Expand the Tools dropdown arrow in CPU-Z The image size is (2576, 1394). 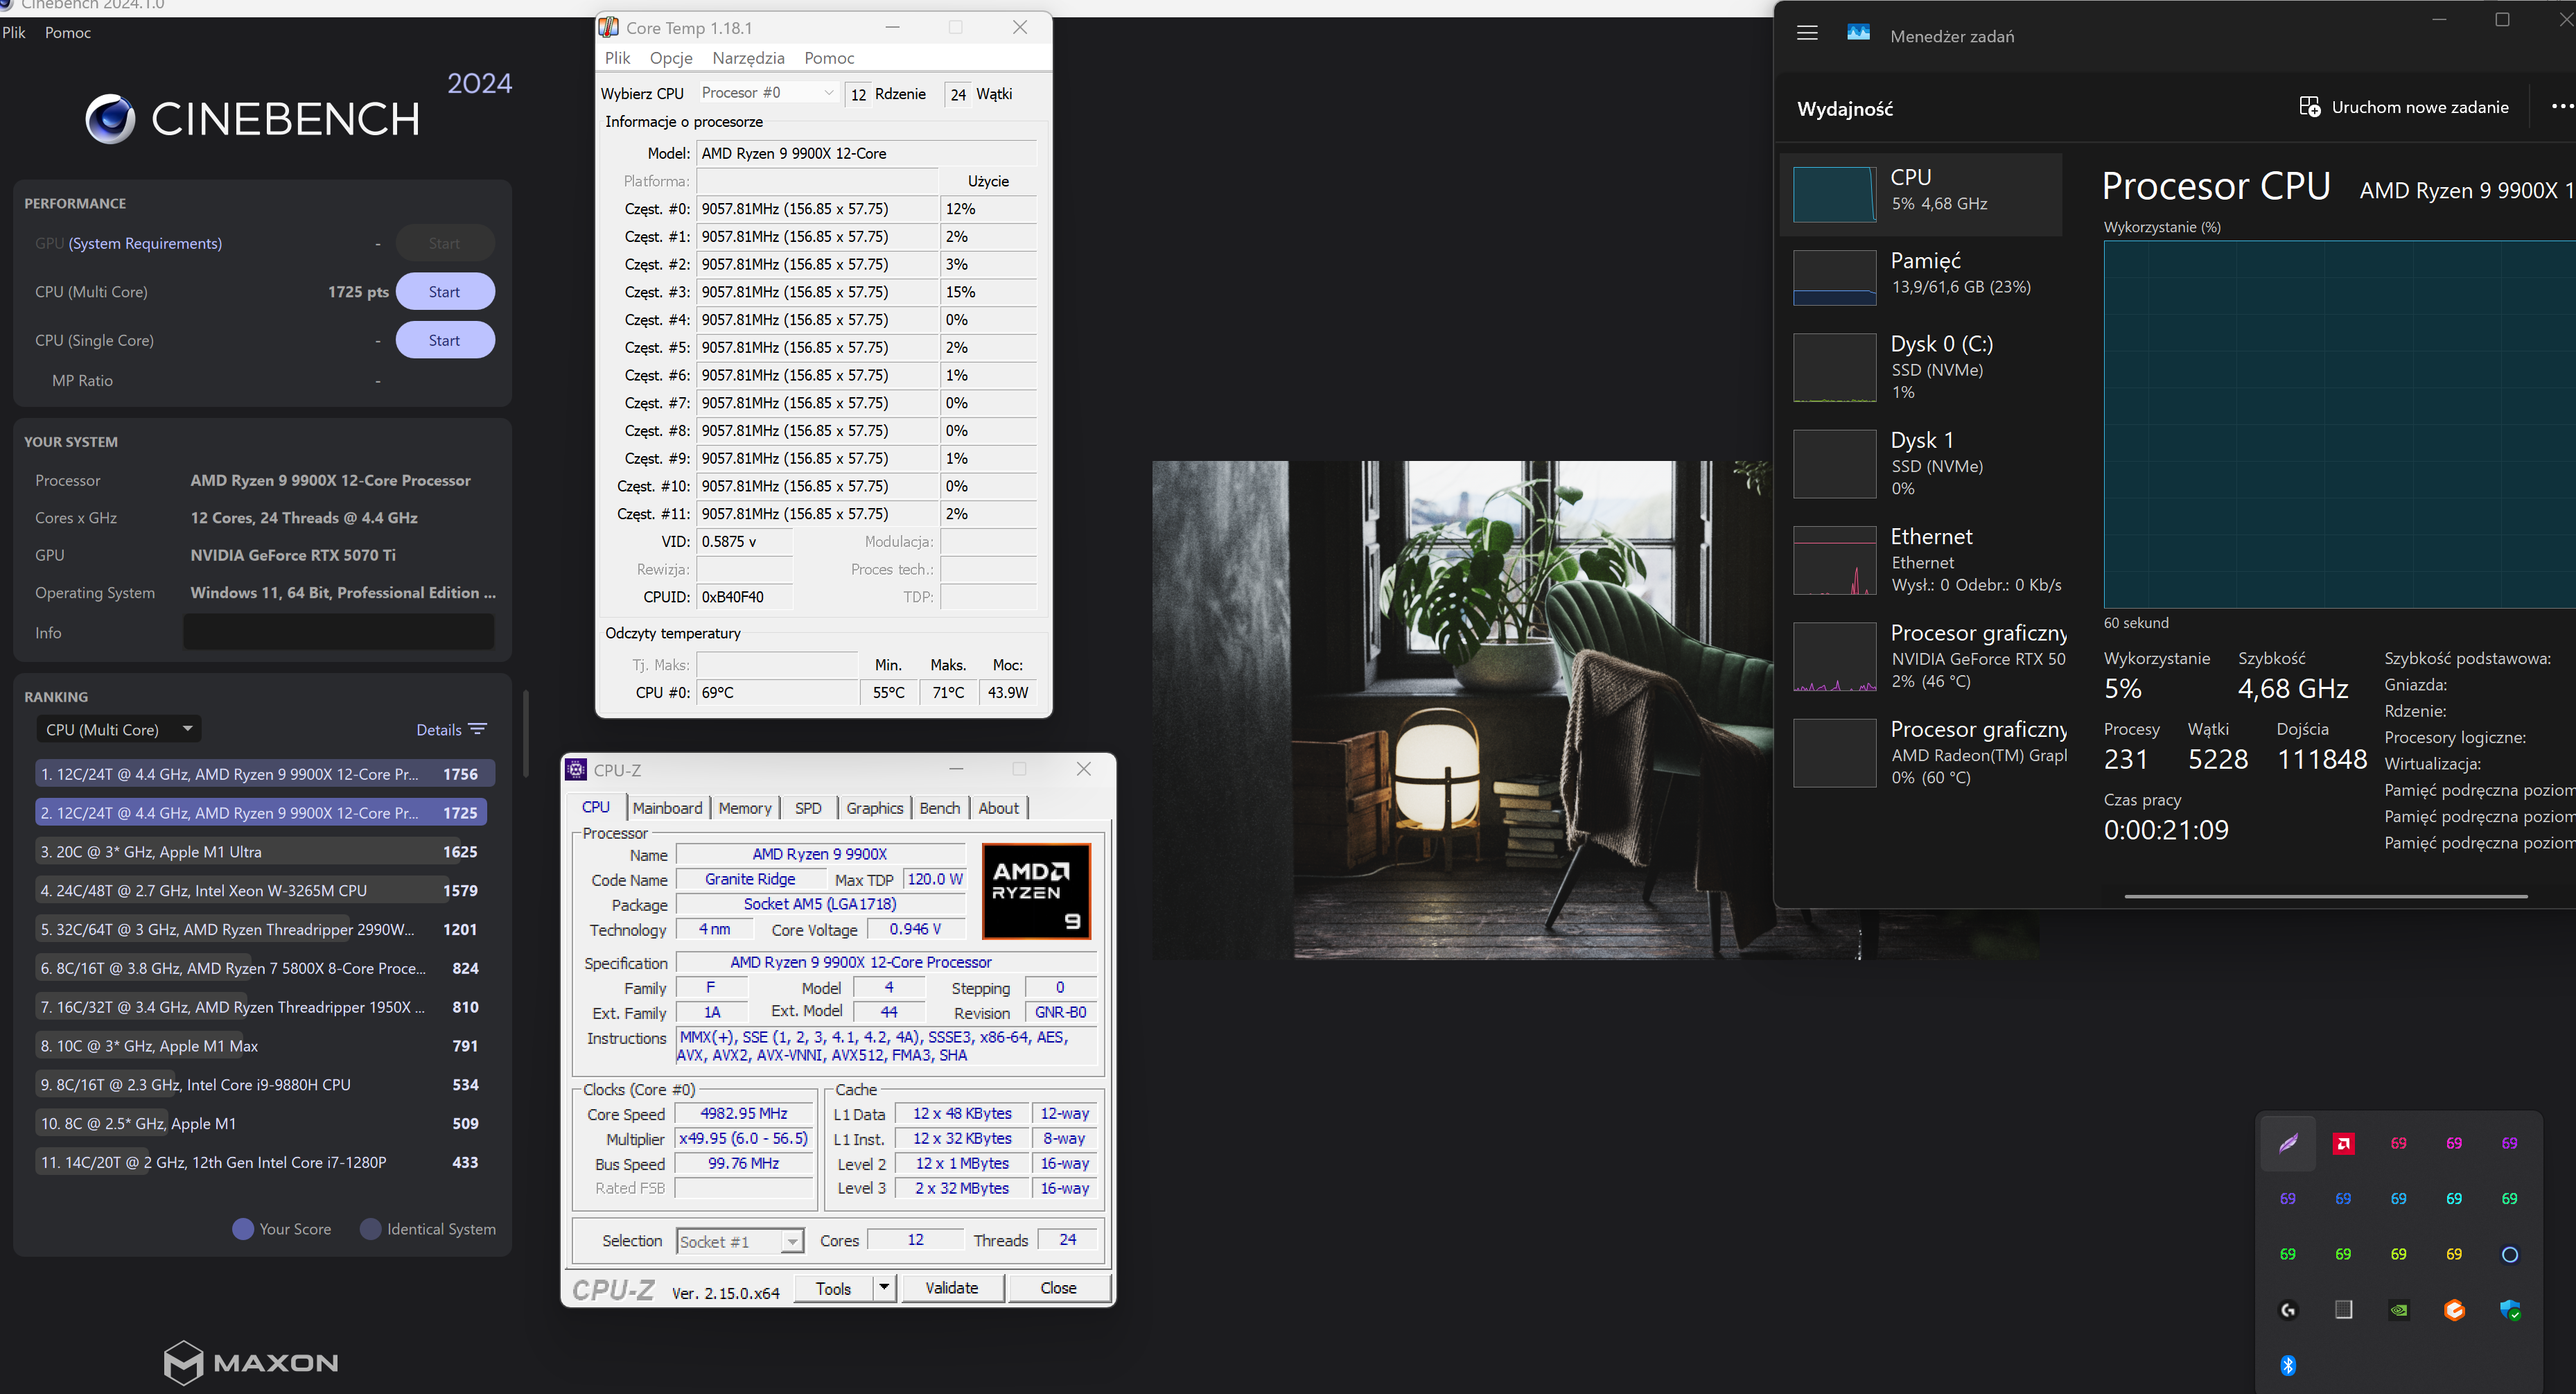(884, 1287)
